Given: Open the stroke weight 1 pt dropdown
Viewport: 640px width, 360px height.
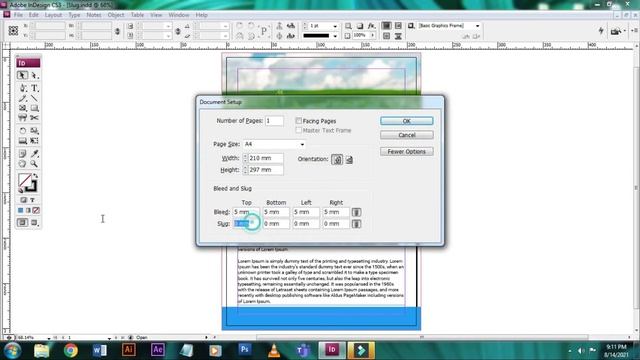Looking at the screenshot, I should pyautogui.click(x=335, y=26).
